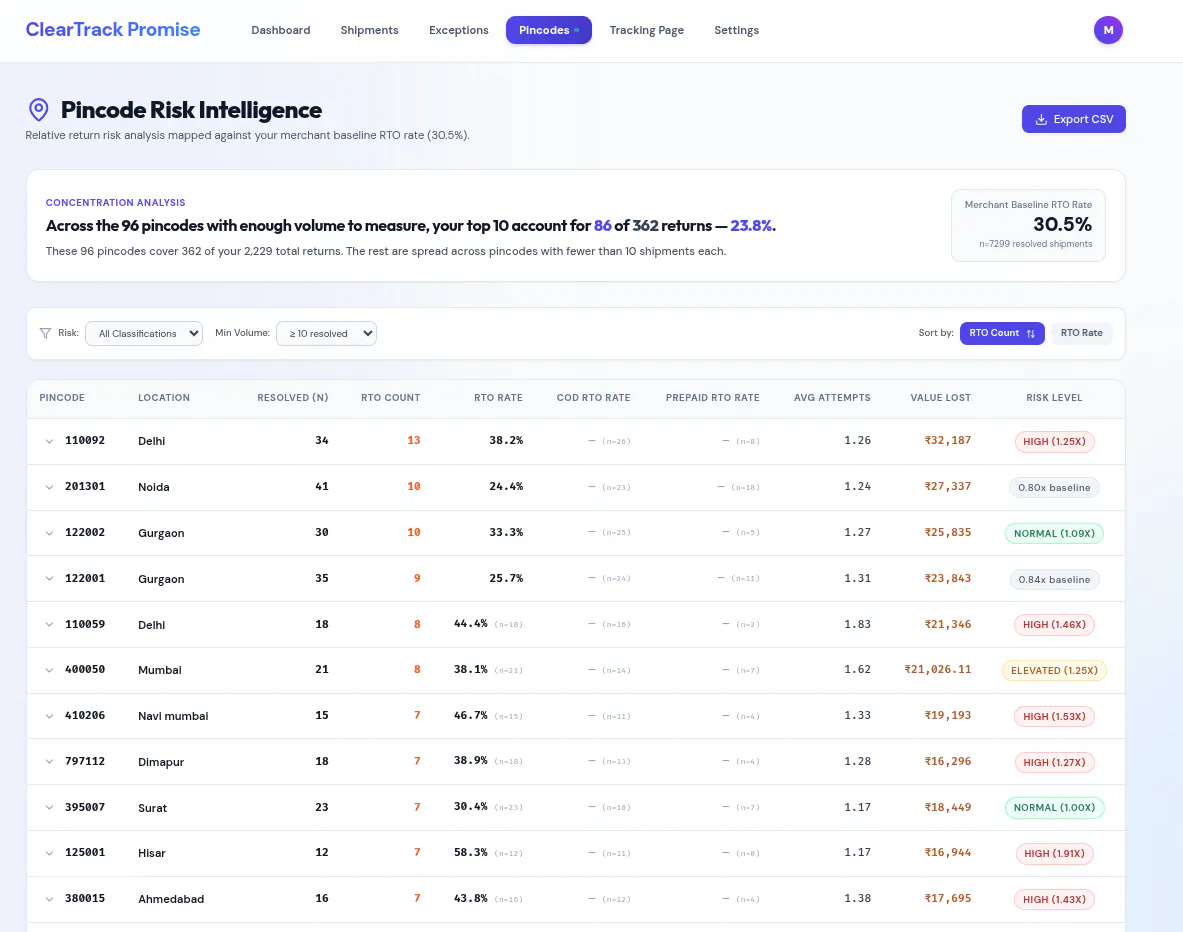Open the Exceptions section
This screenshot has width=1183, height=932.
click(459, 30)
